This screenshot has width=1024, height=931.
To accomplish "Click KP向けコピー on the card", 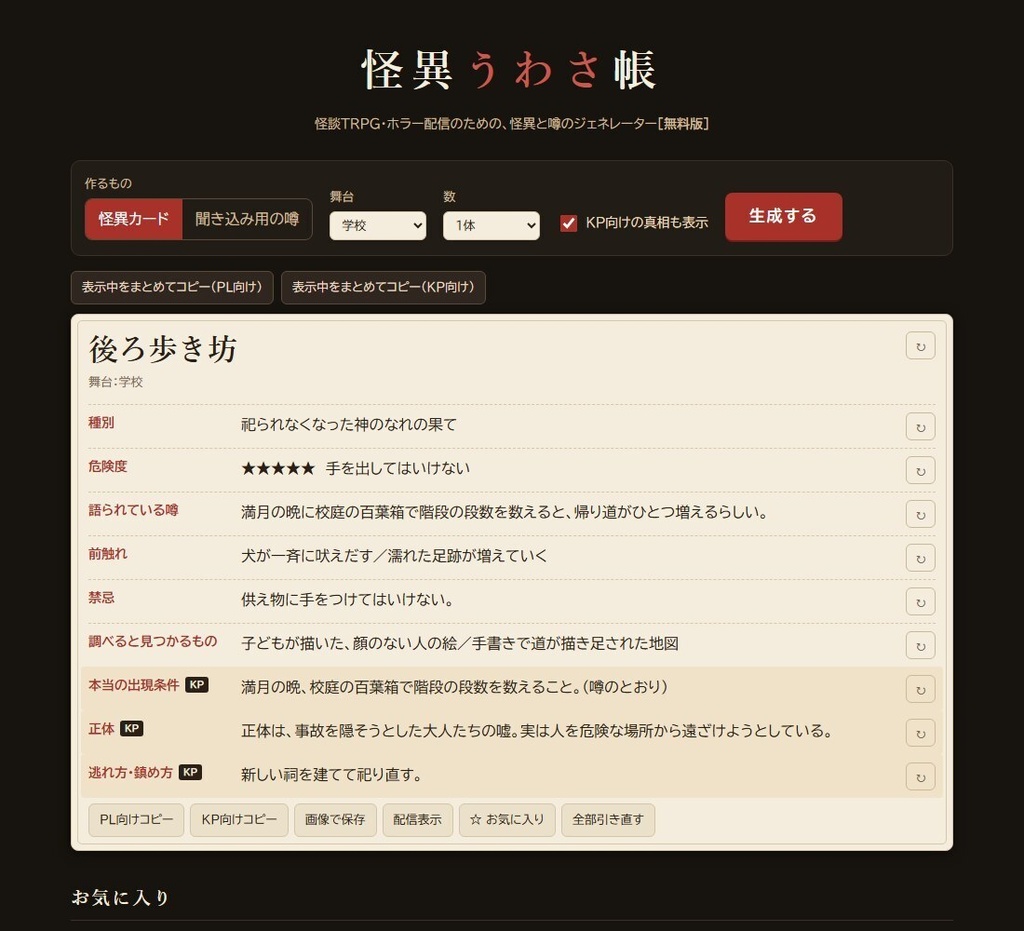I will click(239, 820).
